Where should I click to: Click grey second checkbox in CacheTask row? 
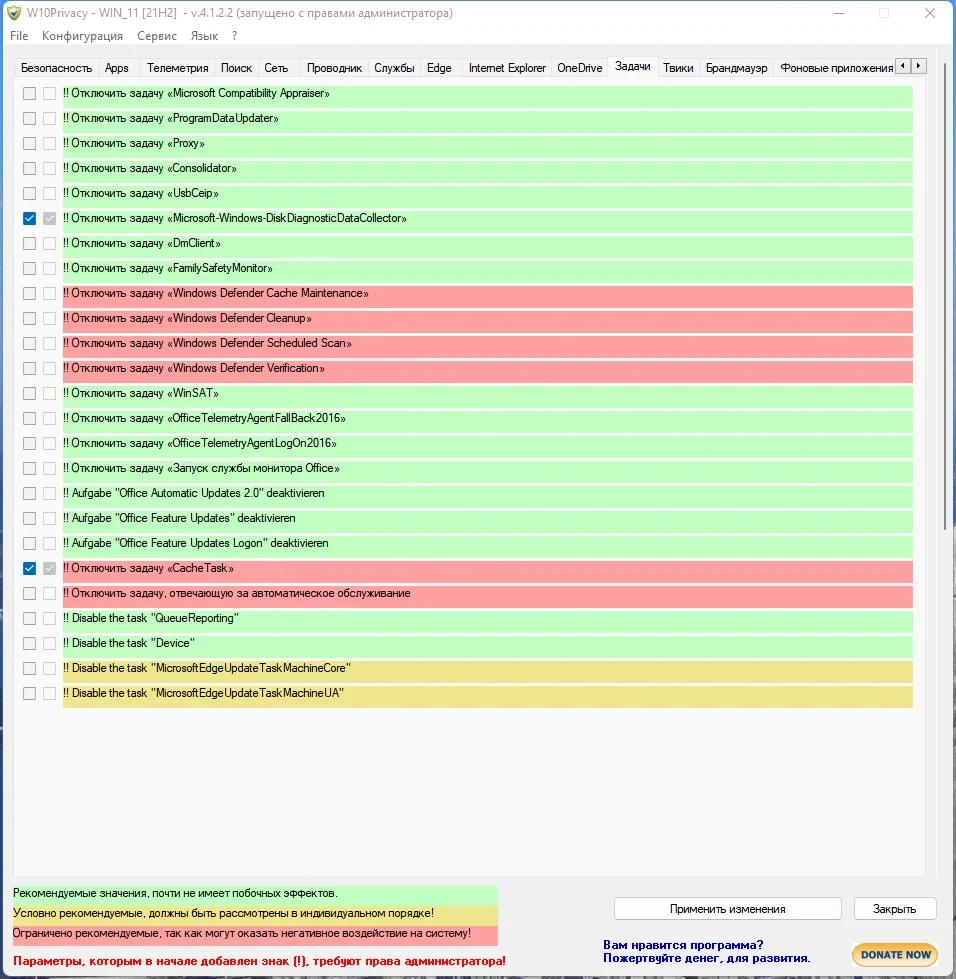pos(49,568)
